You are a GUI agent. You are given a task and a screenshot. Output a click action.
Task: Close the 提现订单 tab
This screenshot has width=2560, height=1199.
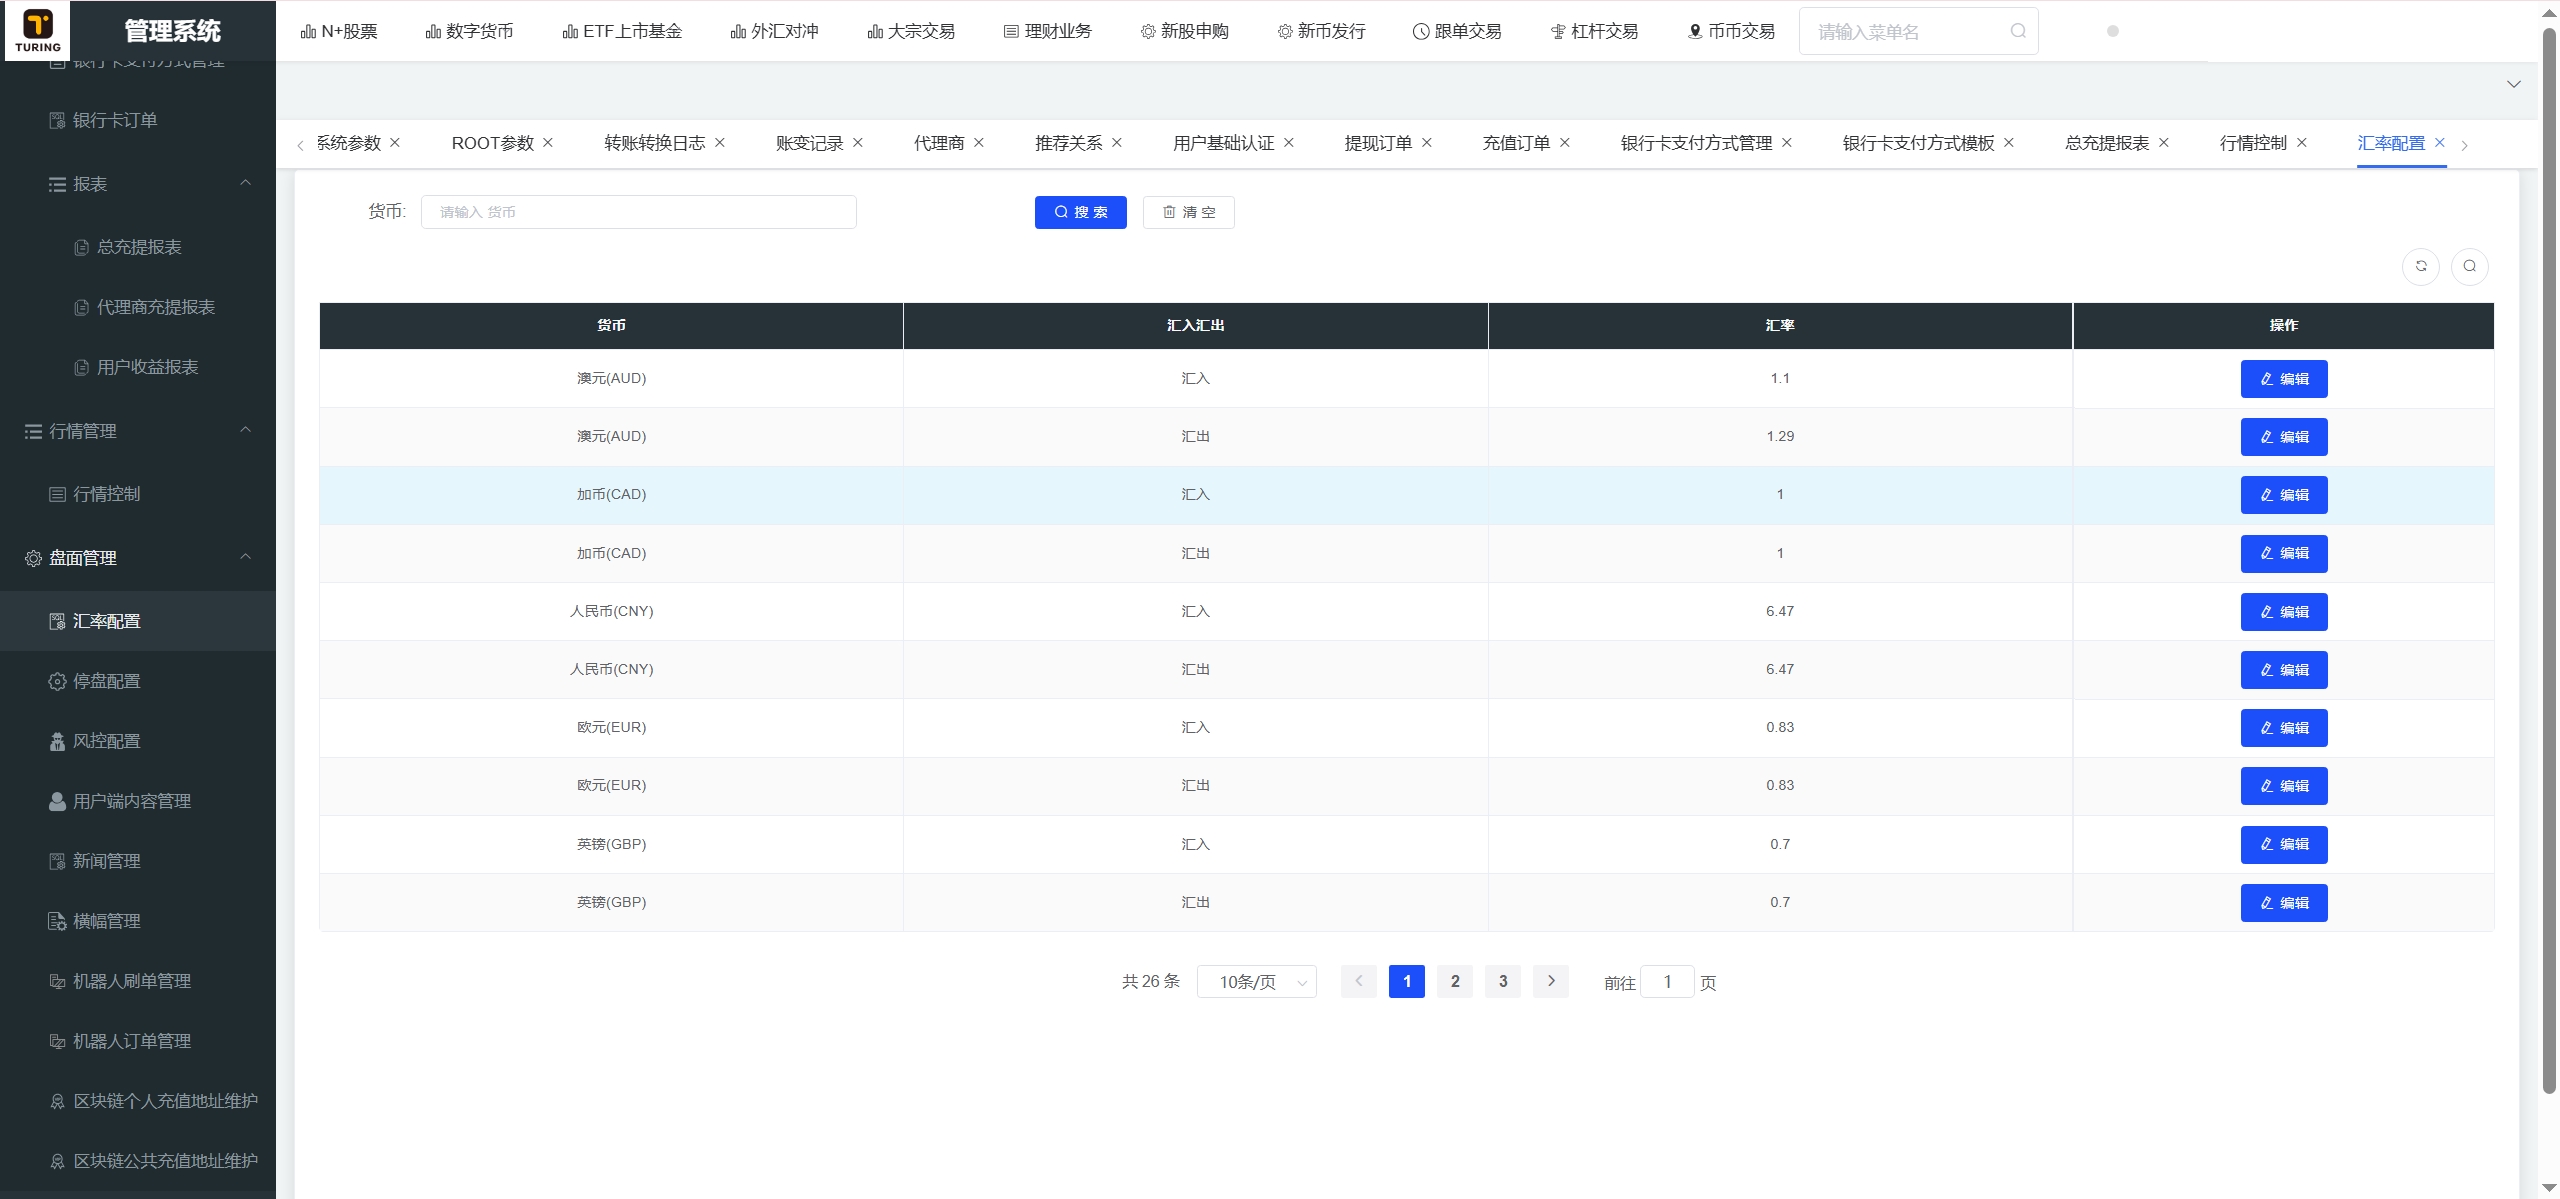coord(1427,143)
